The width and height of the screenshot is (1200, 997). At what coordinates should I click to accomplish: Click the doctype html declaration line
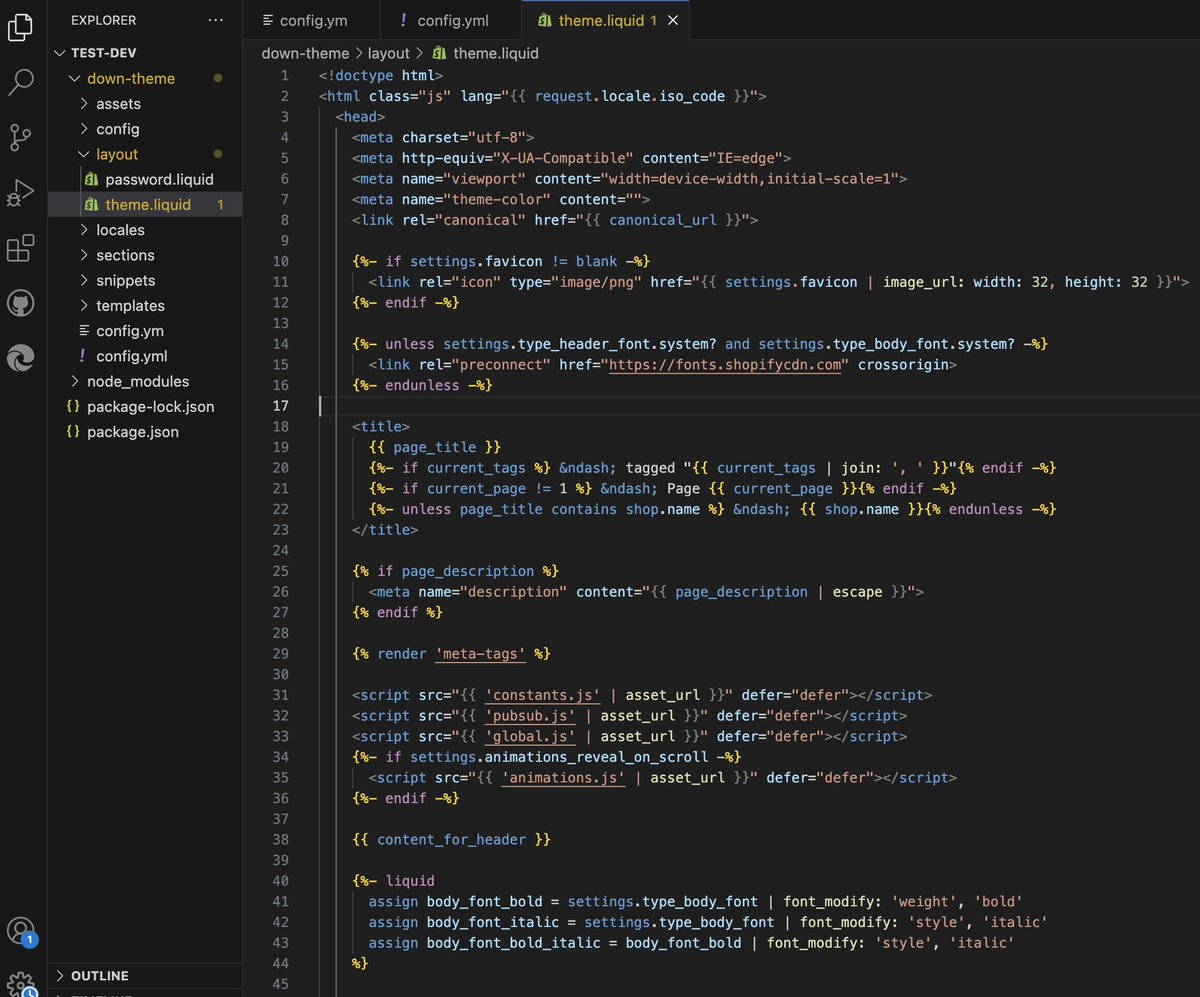point(381,75)
